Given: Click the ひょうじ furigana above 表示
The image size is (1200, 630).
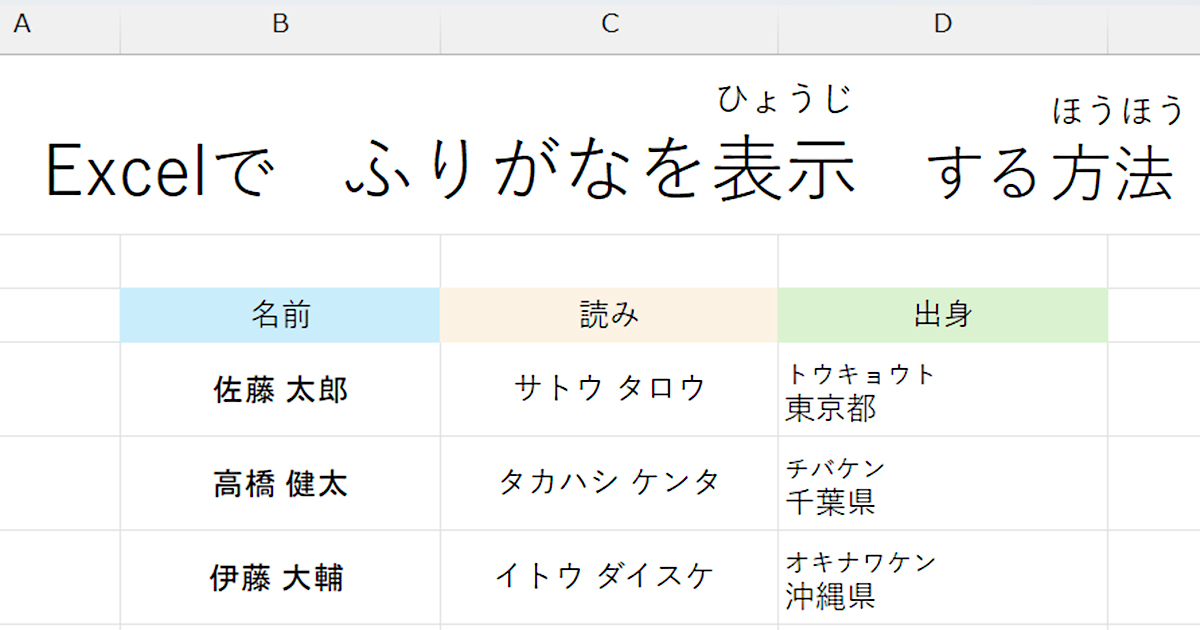Looking at the screenshot, I should point(784,100).
